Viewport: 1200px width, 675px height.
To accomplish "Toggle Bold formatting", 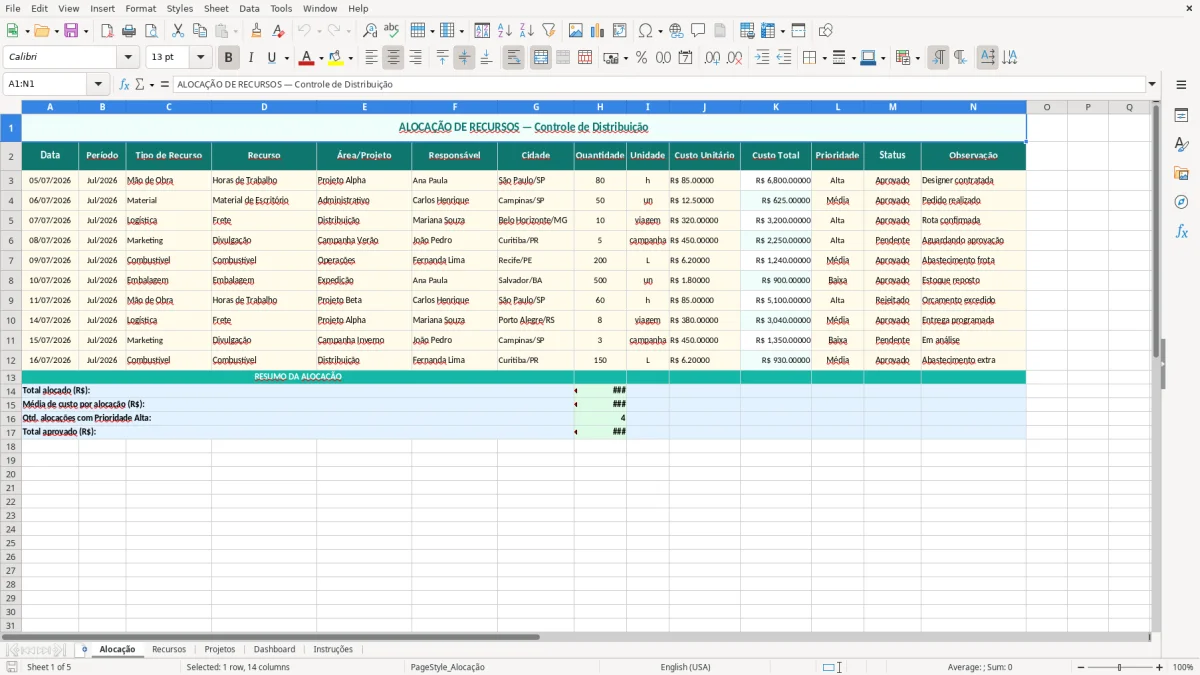I will tap(229, 58).
